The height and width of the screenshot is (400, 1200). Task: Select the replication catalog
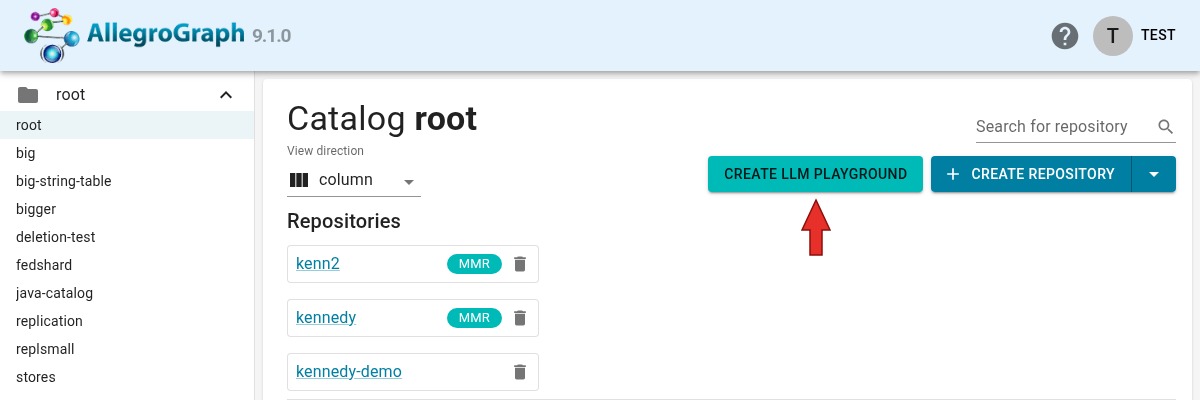pyautogui.click(x=127, y=321)
